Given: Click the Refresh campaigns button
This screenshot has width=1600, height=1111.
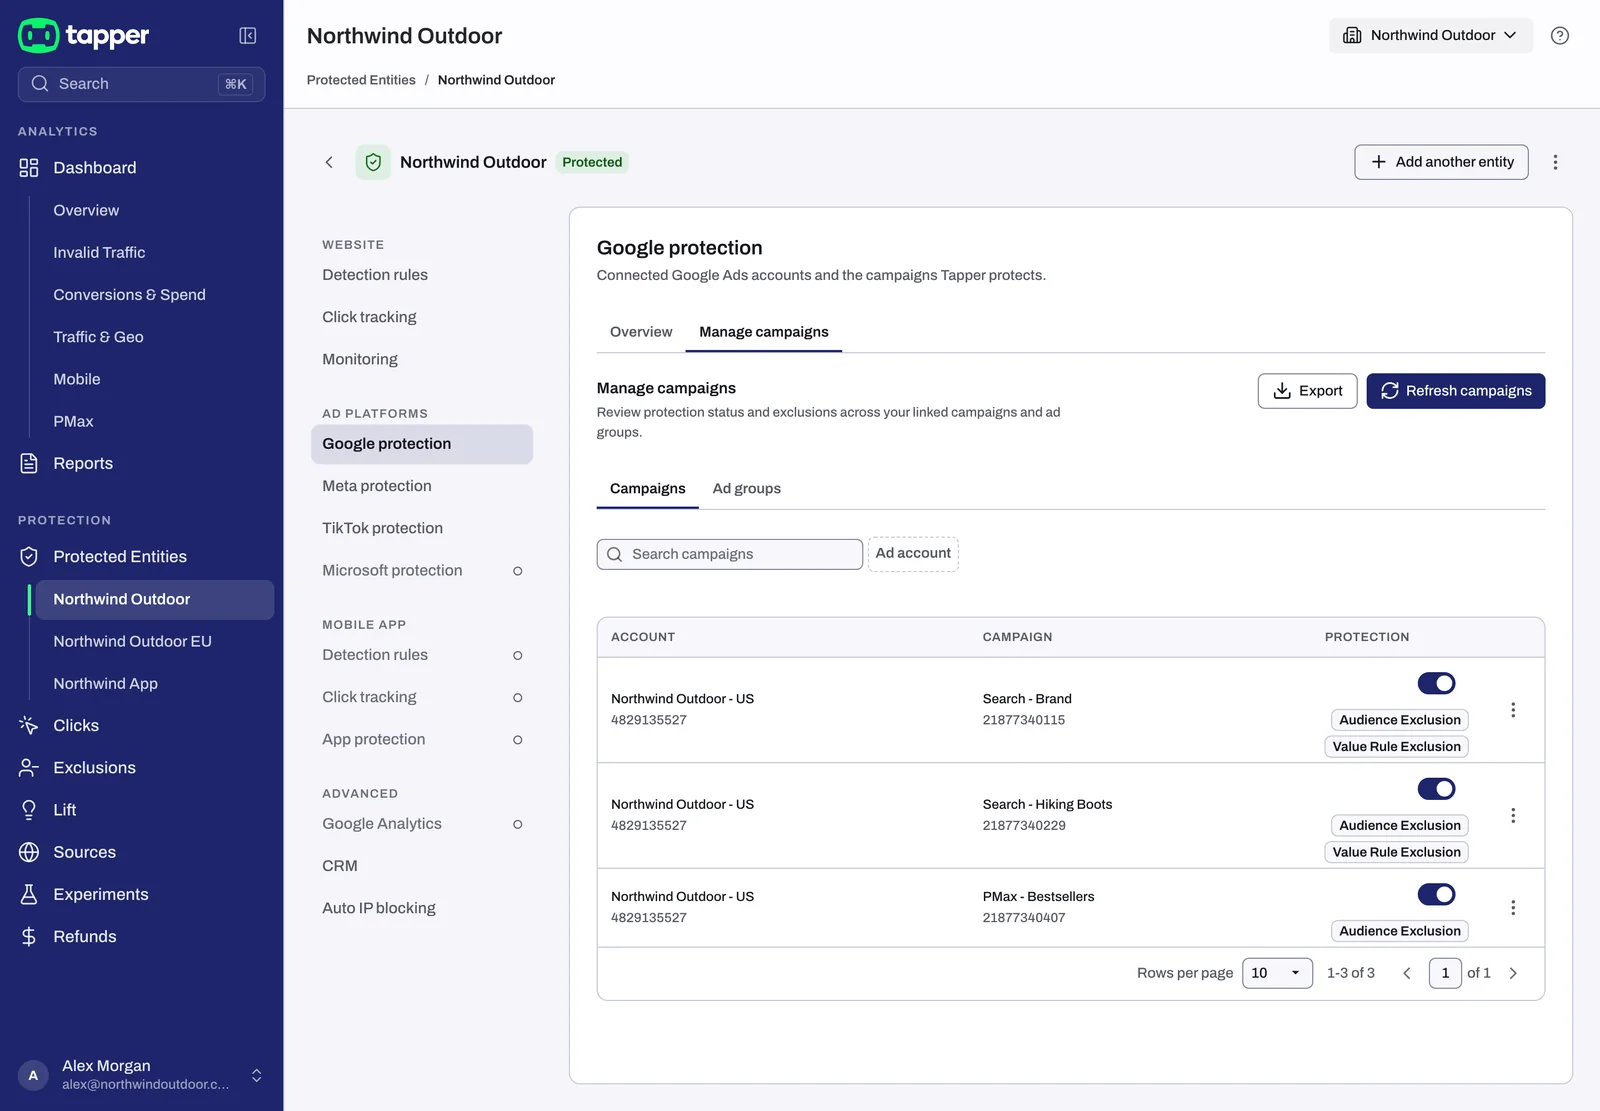Looking at the screenshot, I should tap(1456, 391).
